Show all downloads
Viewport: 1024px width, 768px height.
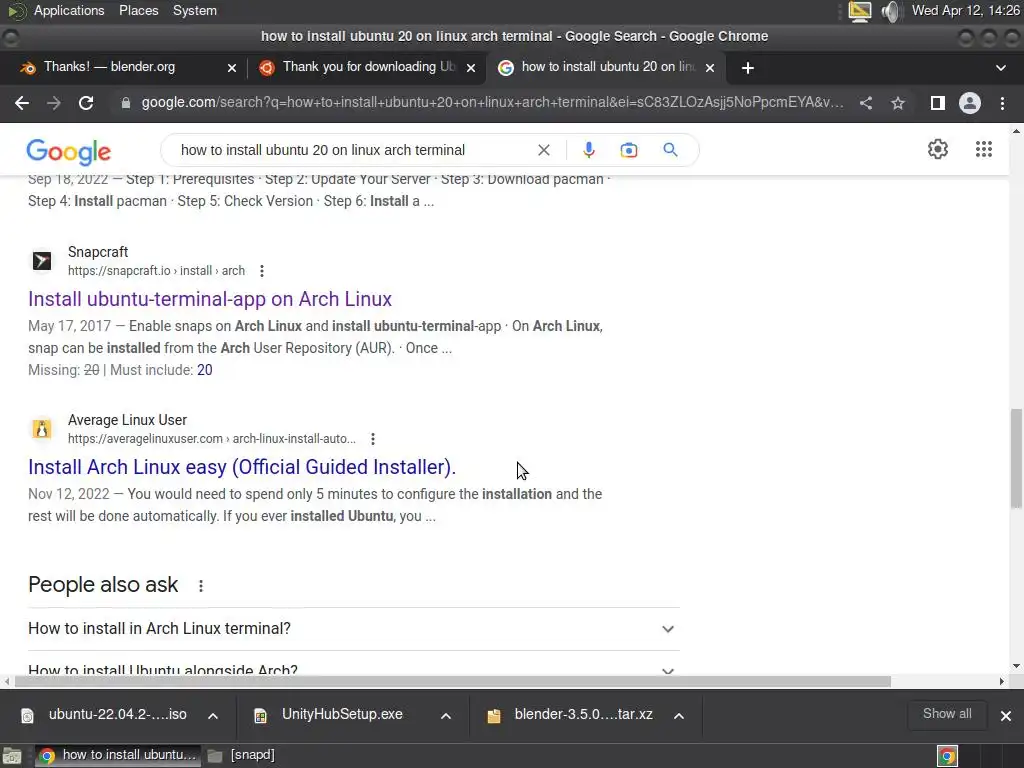pos(947,714)
